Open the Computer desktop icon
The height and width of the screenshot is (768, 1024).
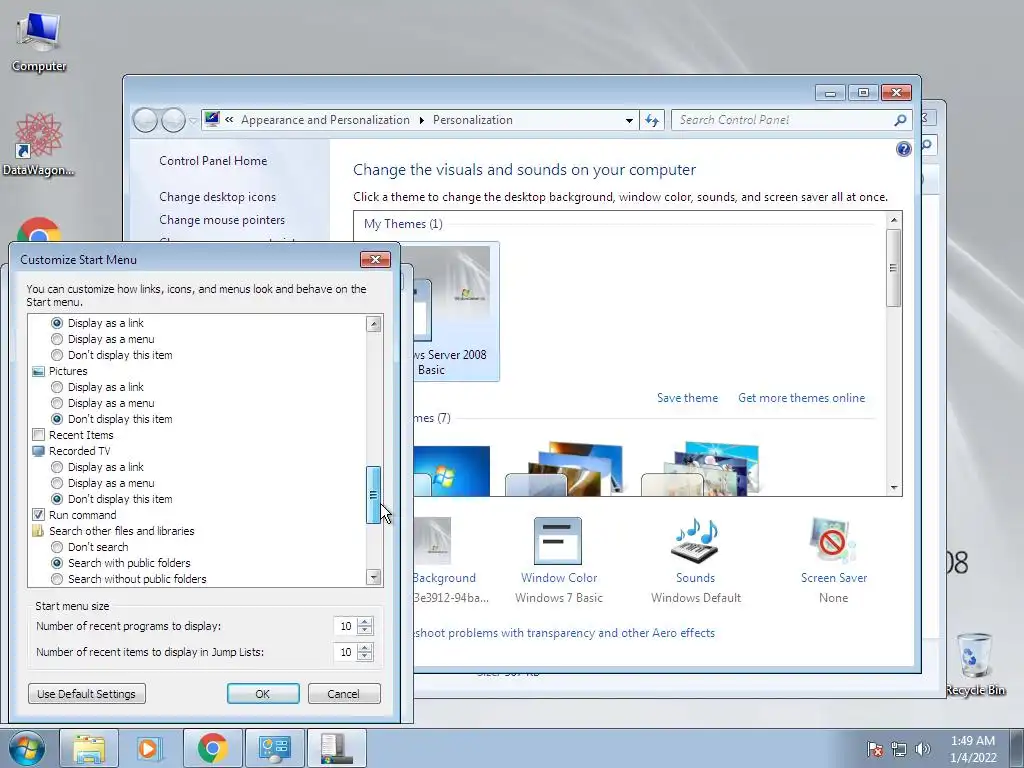click(x=39, y=40)
